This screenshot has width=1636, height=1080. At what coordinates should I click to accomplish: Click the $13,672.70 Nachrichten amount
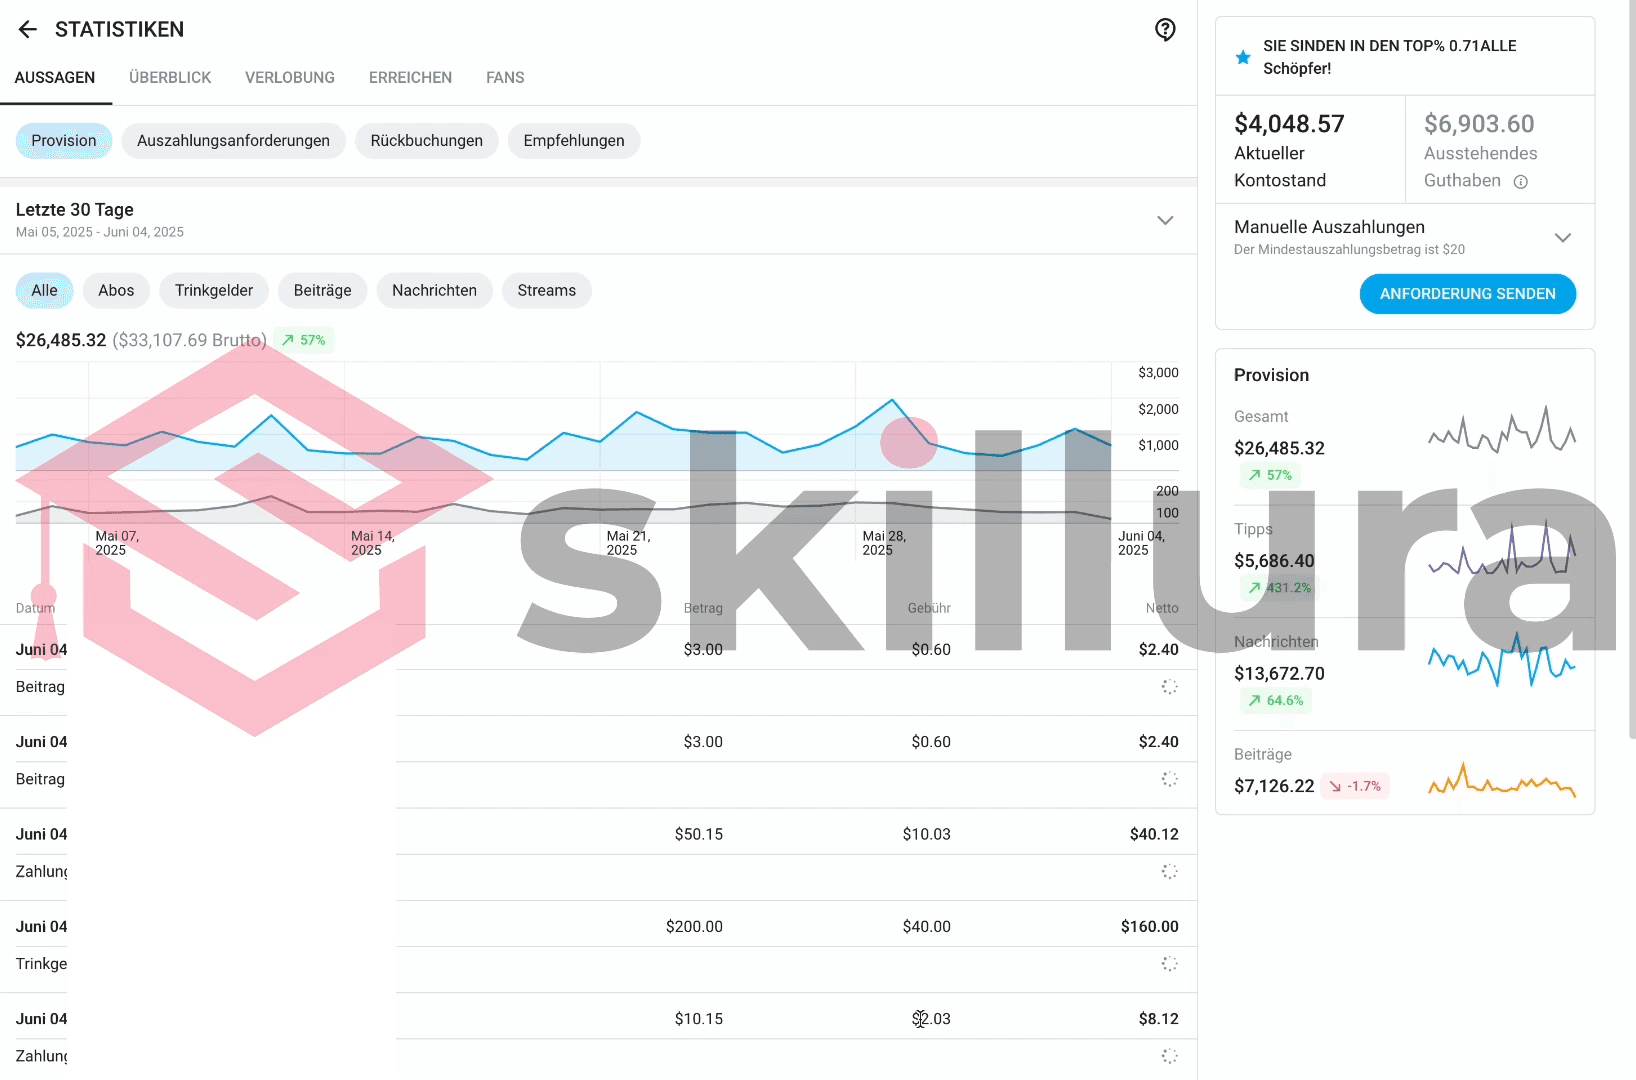[x=1279, y=674]
